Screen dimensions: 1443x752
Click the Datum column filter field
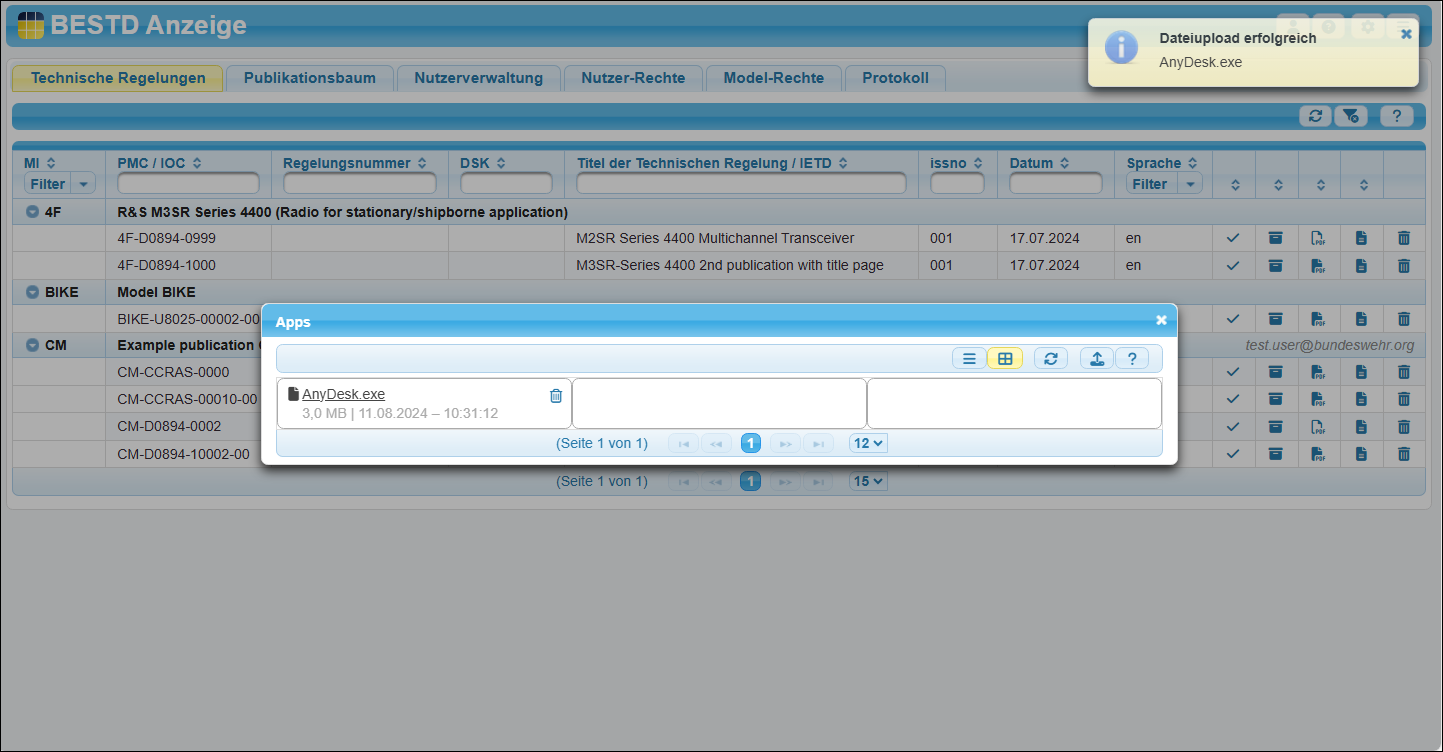click(1055, 184)
